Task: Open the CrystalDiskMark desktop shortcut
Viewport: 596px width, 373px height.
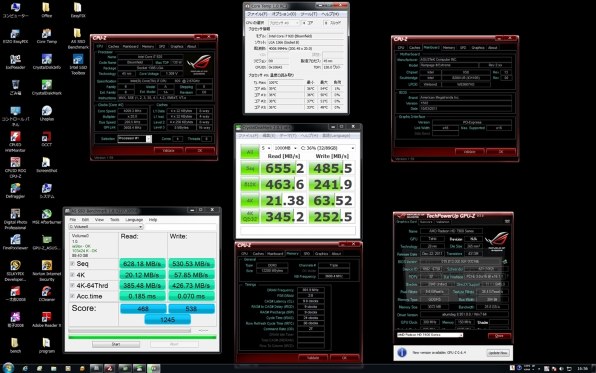Action: point(47,87)
